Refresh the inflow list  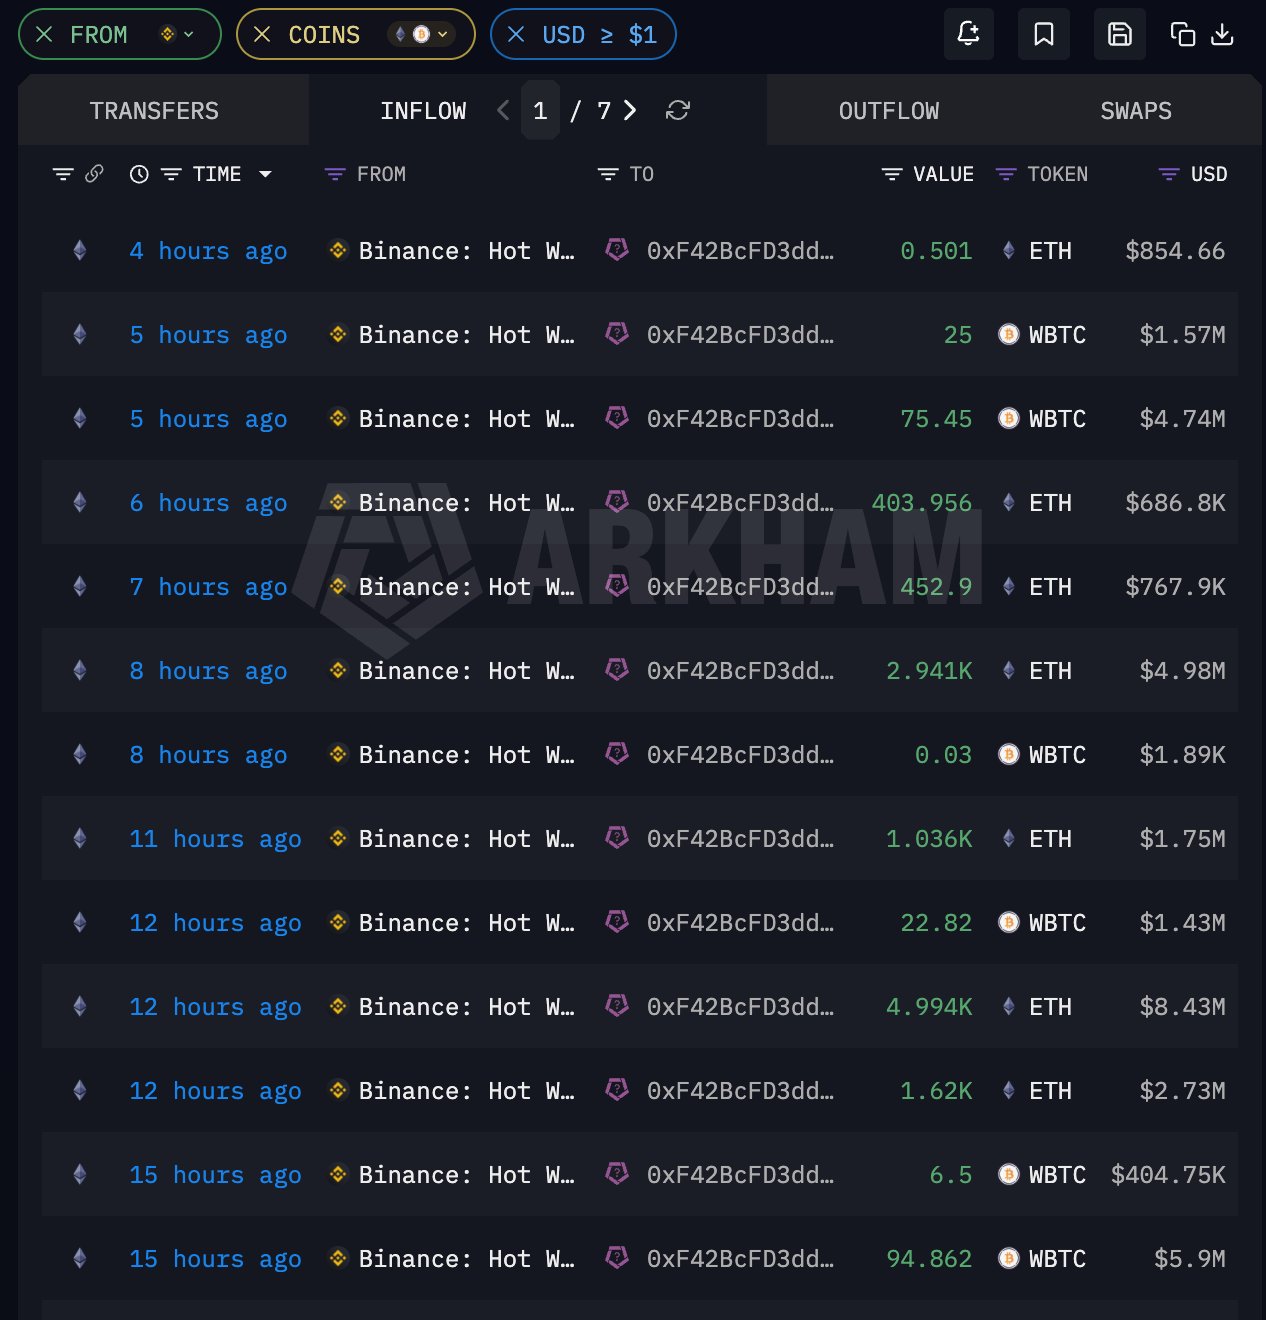point(678,110)
